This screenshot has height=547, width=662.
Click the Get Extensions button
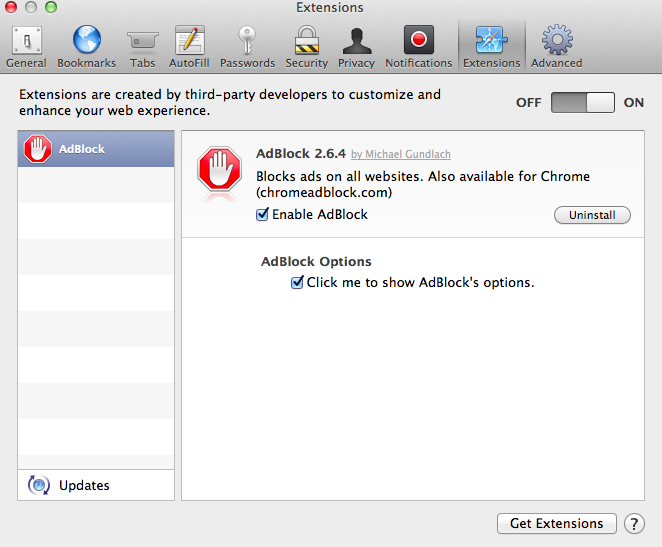[556, 523]
